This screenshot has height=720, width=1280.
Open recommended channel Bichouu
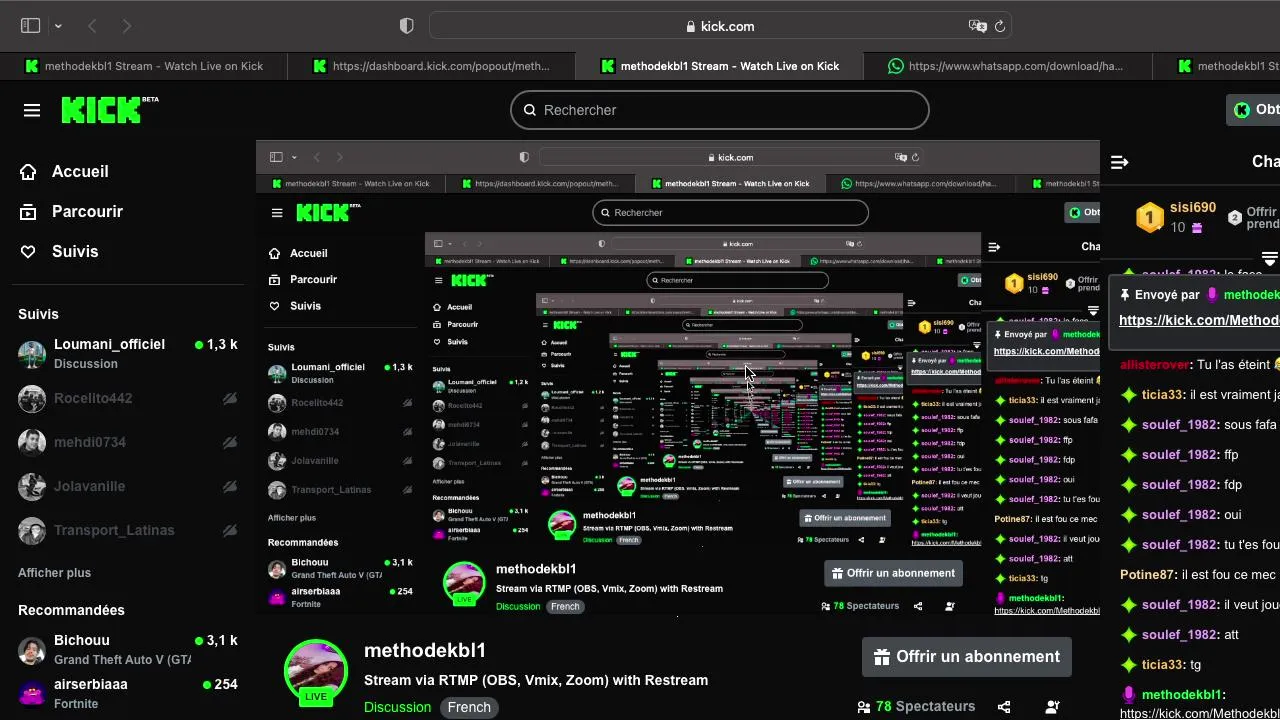[128, 650]
